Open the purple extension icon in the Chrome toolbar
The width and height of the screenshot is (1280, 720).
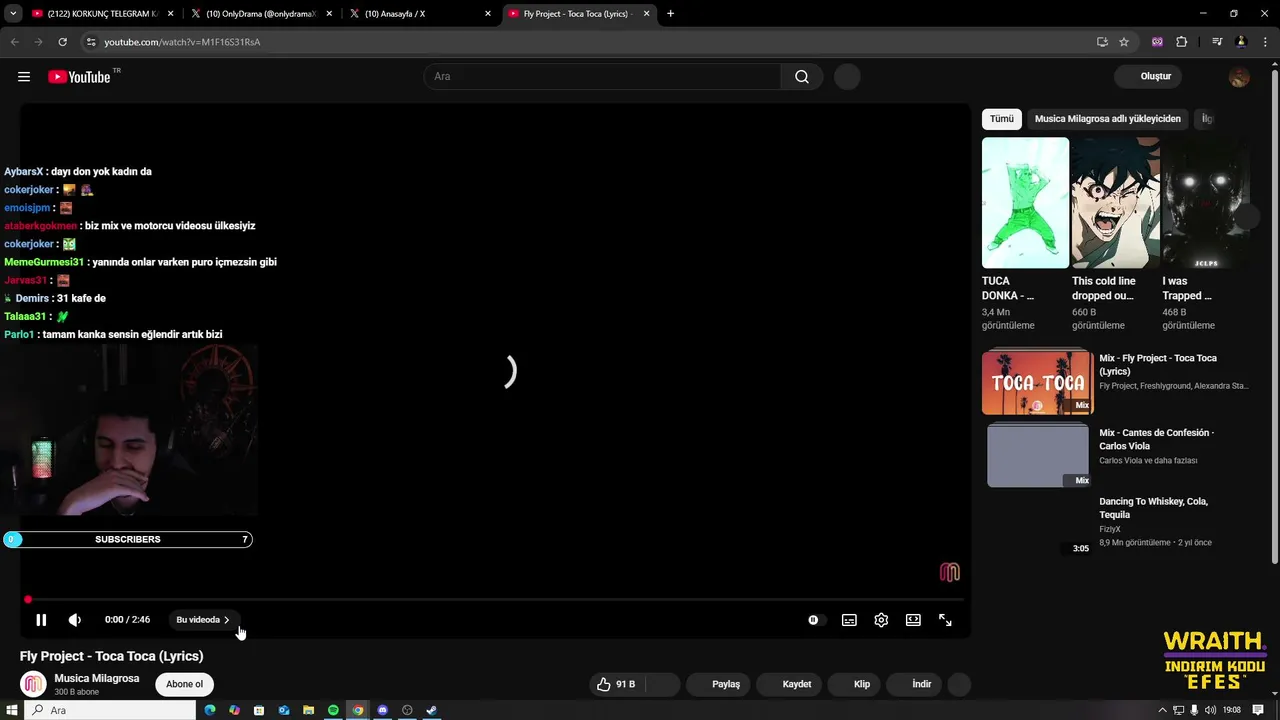pos(1158,42)
